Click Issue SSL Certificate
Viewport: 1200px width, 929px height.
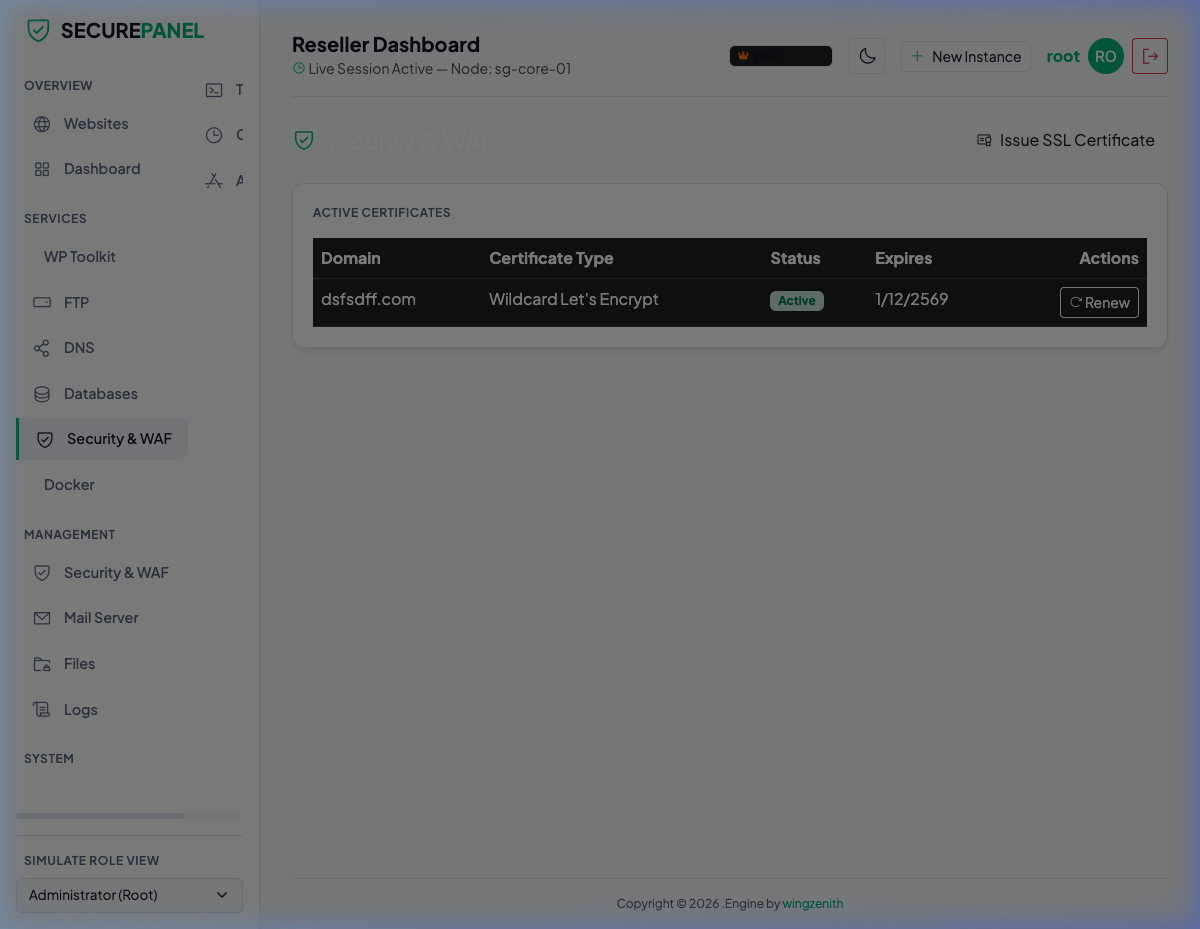tap(1066, 140)
